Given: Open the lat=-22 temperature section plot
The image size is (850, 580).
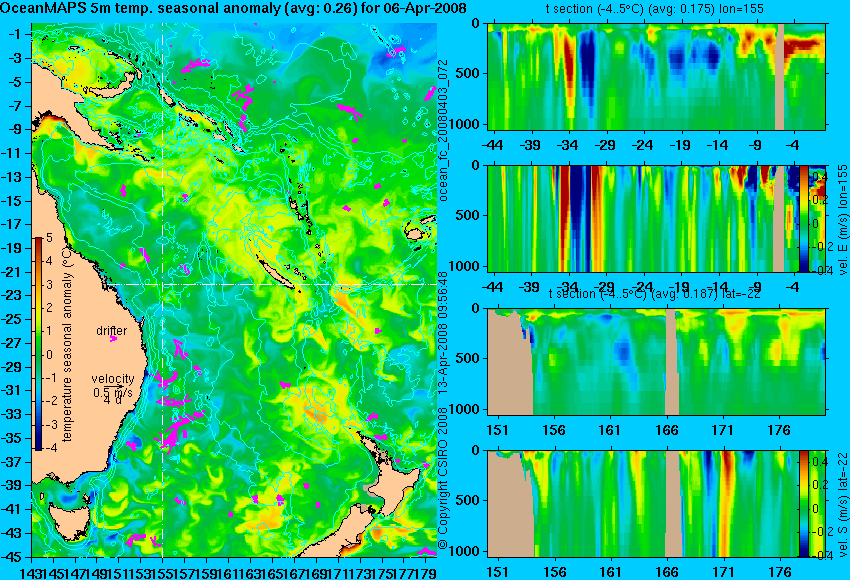Looking at the screenshot, I should (657, 362).
